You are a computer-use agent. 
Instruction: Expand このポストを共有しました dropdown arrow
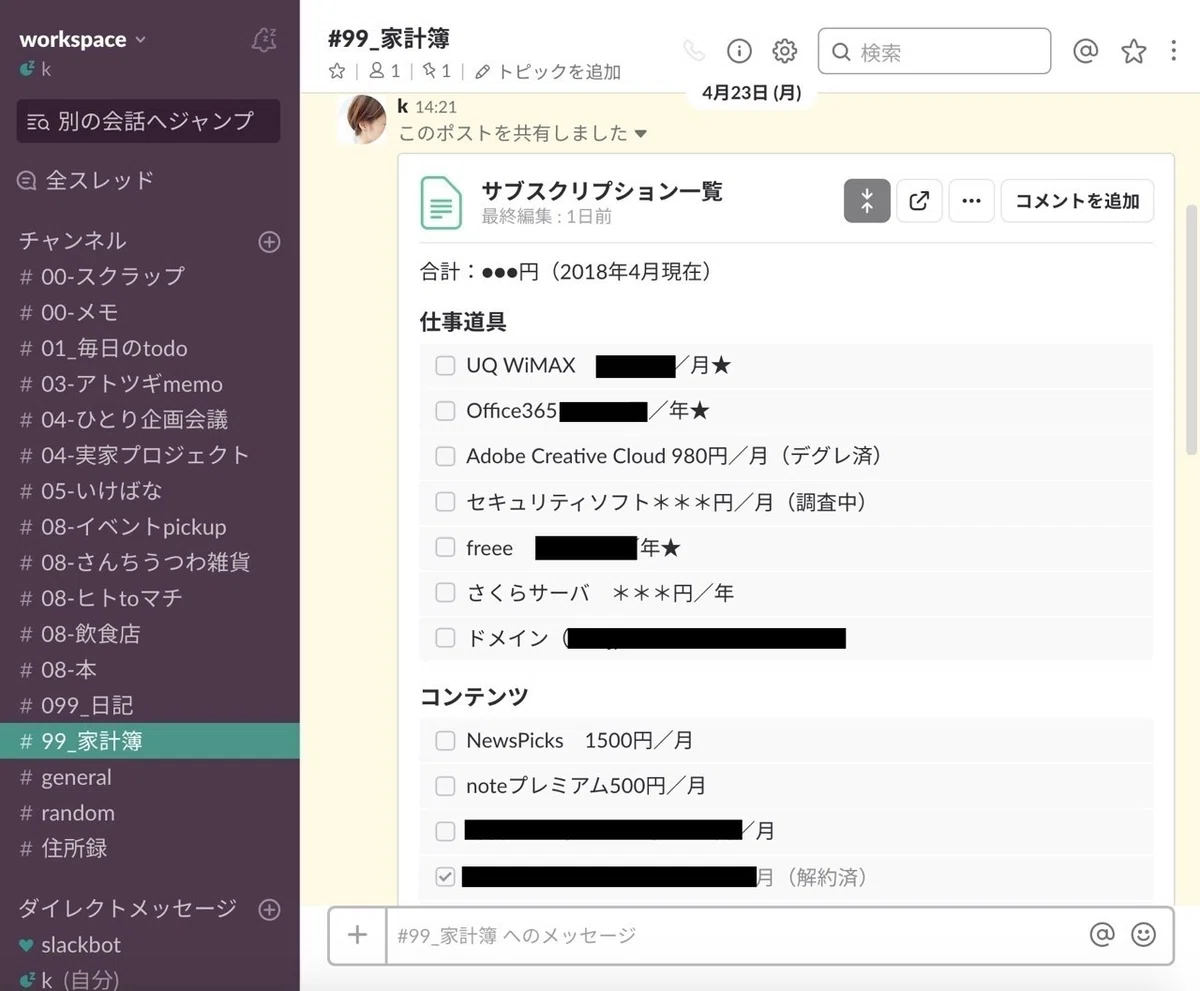[641, 133]
